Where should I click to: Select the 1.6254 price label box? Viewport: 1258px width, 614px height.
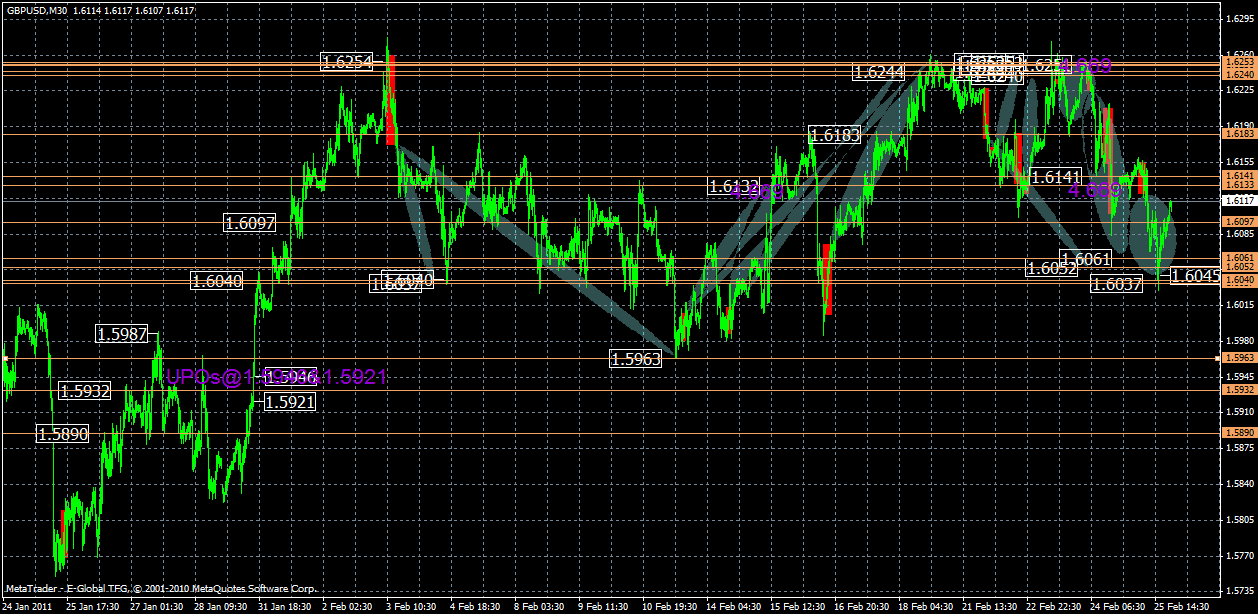345,61
